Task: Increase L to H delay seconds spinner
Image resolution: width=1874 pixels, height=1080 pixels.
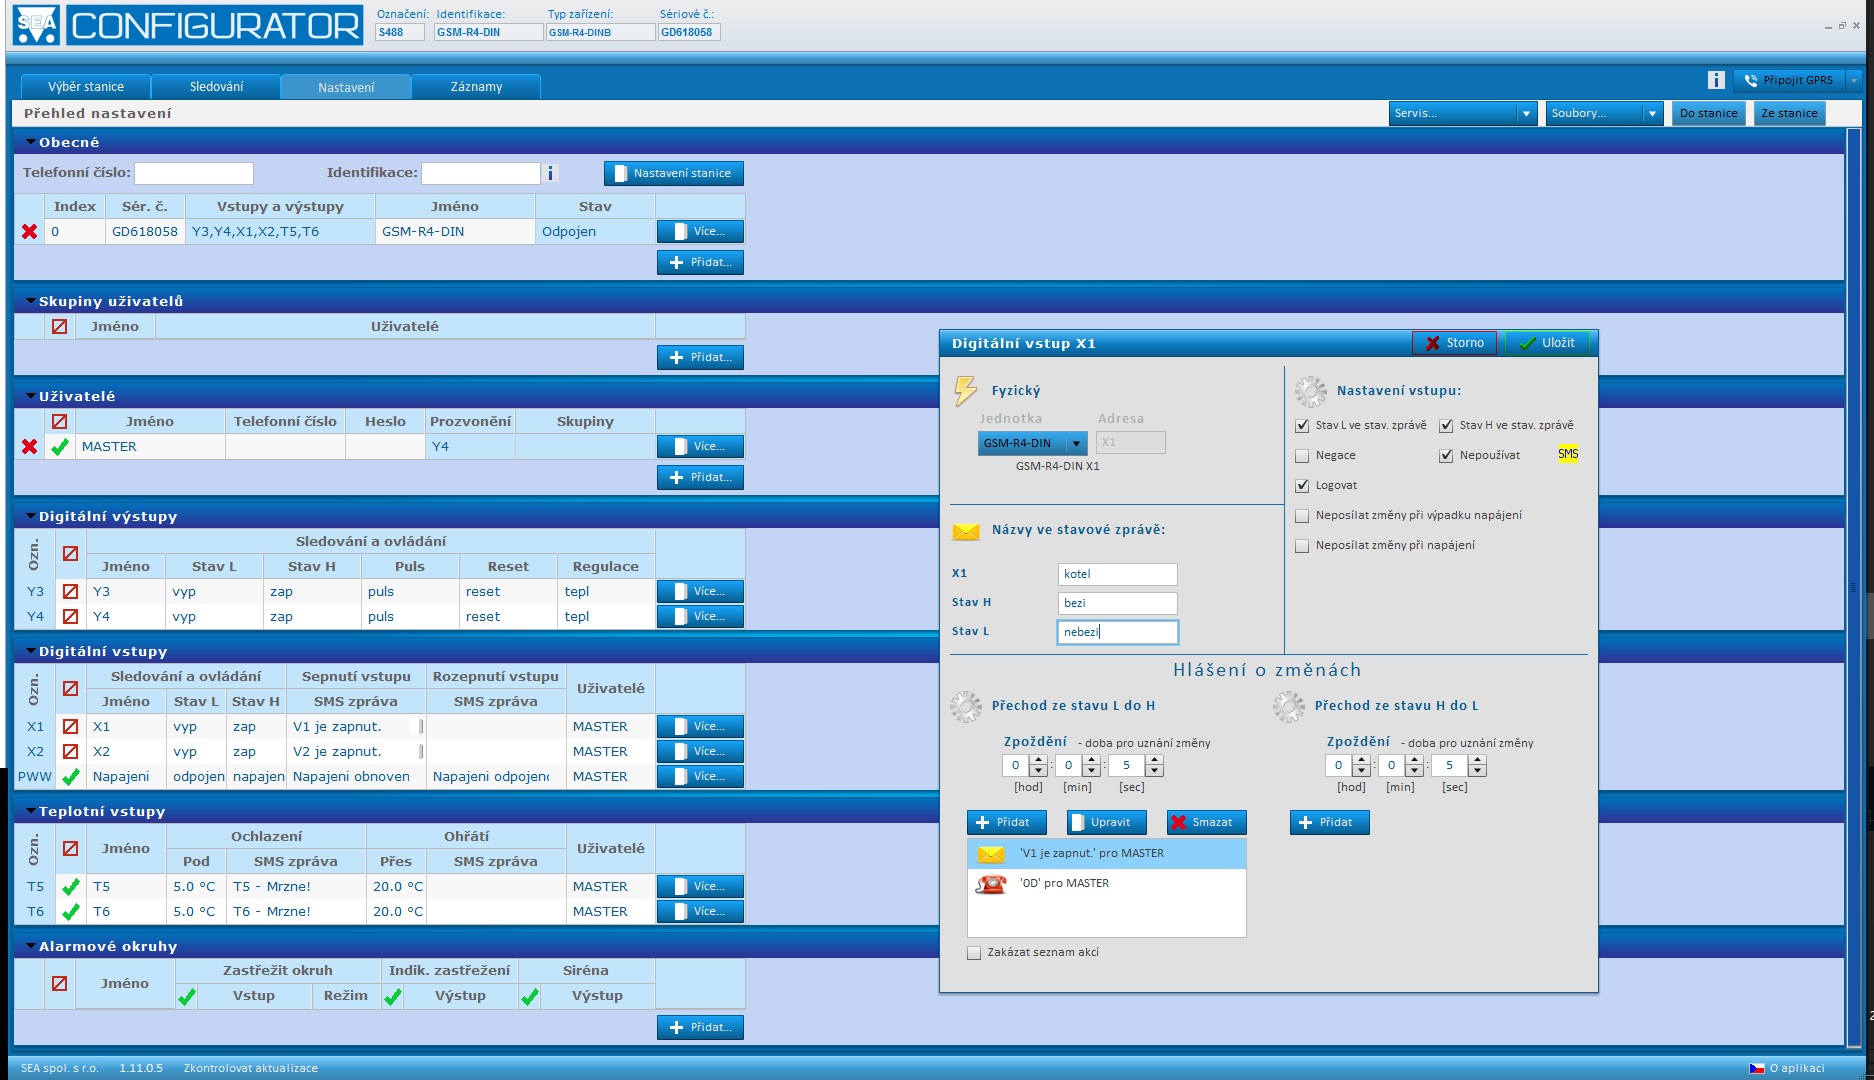Action: coord(1155,761)
